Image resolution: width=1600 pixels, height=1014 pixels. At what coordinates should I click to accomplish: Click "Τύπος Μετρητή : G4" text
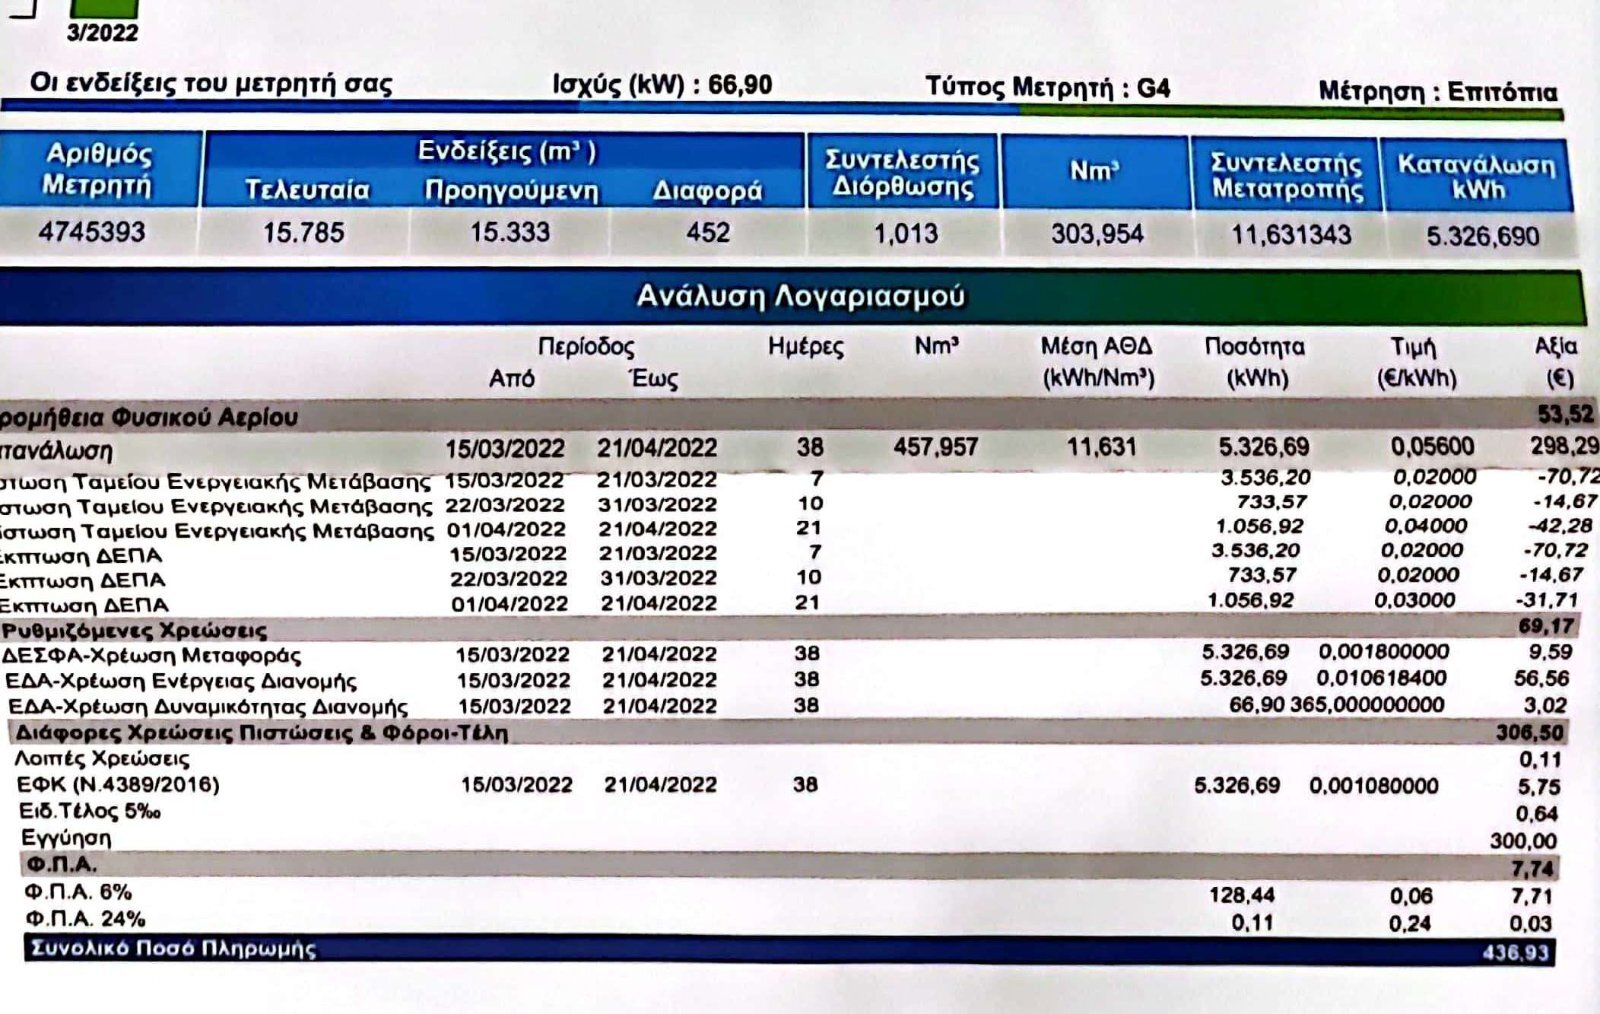tap(1047, 87)
